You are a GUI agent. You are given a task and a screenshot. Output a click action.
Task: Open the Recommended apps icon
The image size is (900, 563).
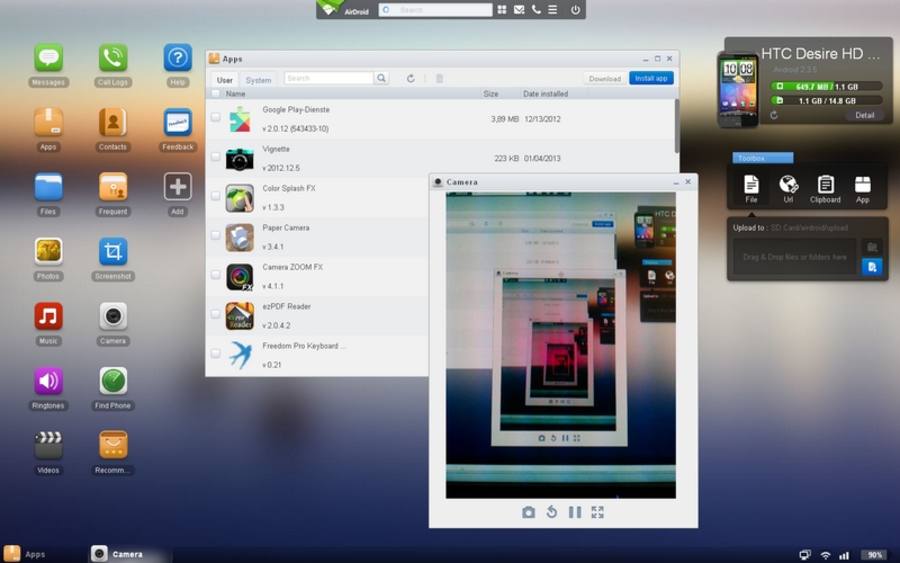(x=112, y=445)
